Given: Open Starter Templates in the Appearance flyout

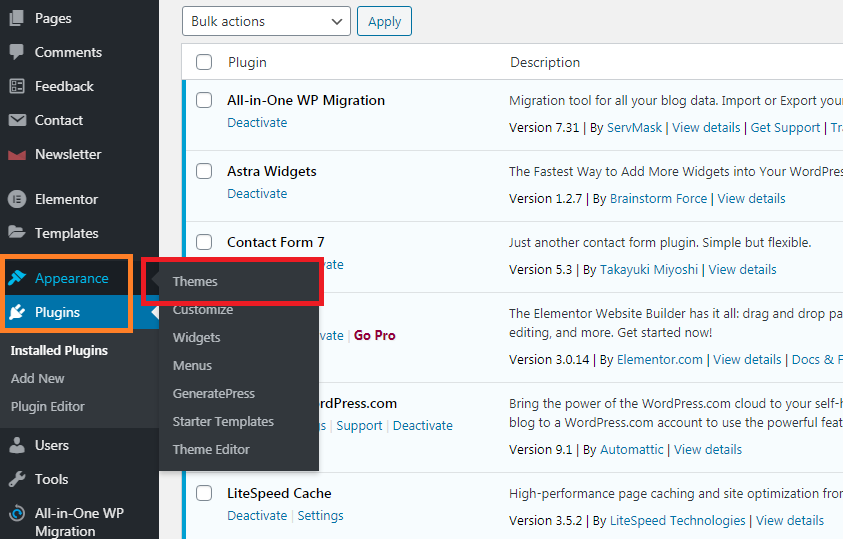Looking at the screenshot, I should (x=223, y=422).
